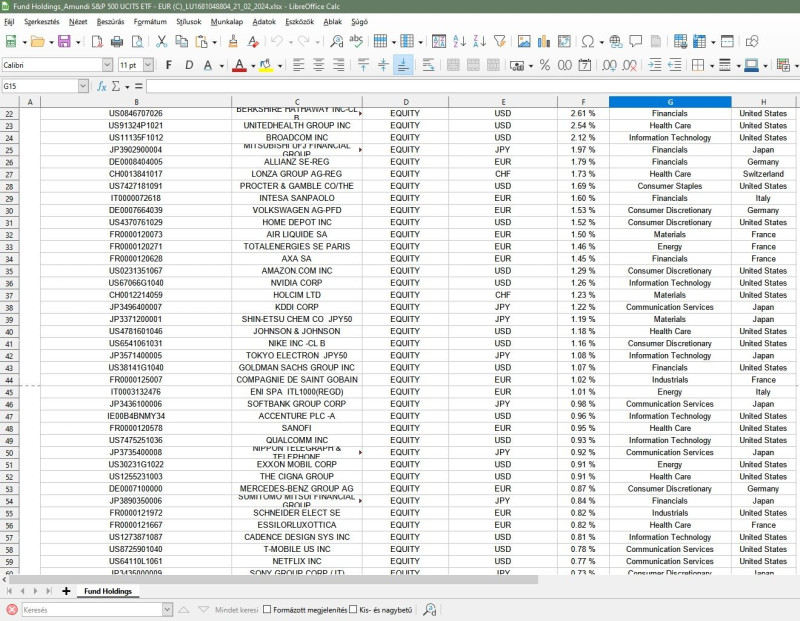Toggle underline (A) formatting
The image size is (800, 621).
coord(208,65)
